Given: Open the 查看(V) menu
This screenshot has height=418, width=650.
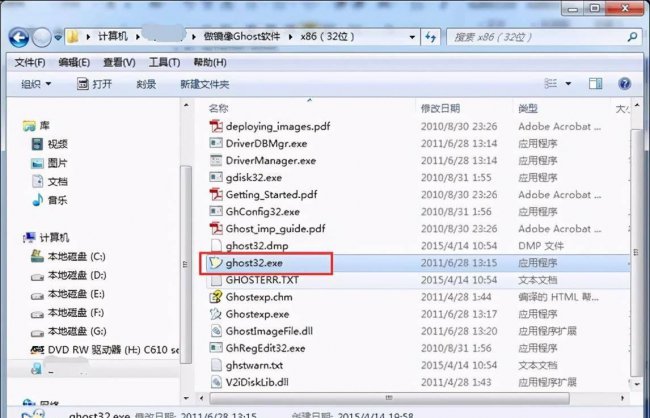Looking at the screenshot, I should 119,63.
